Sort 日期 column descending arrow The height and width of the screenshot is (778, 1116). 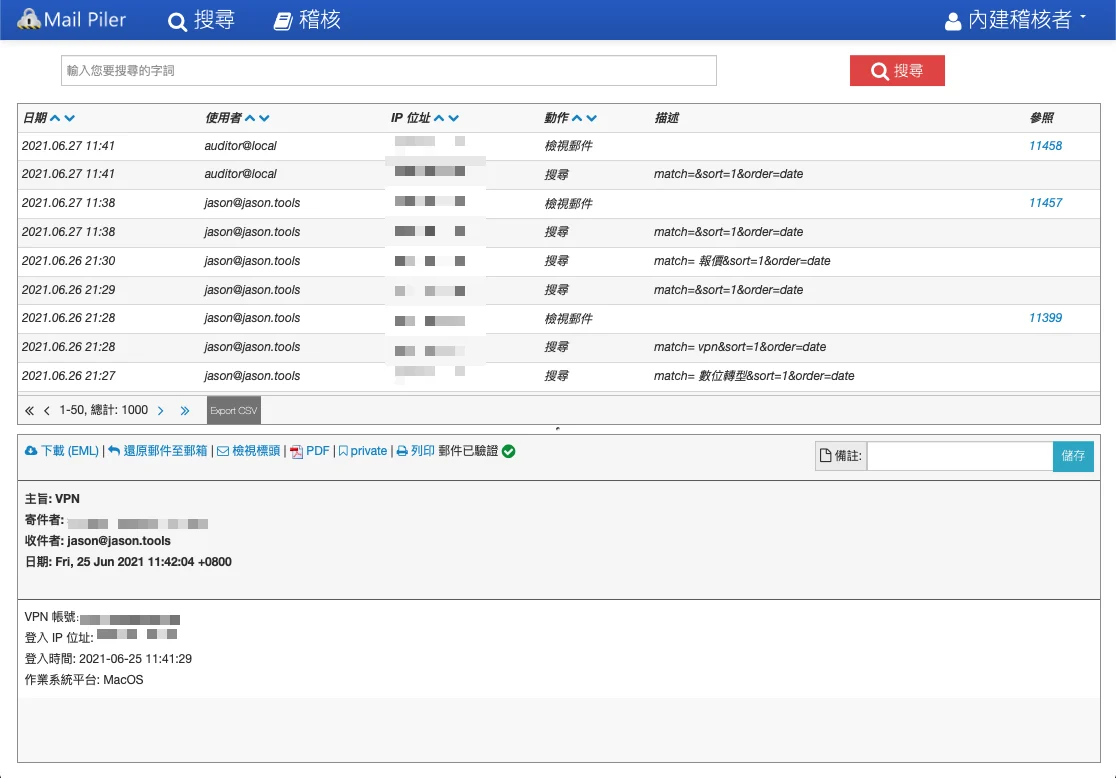69,118
